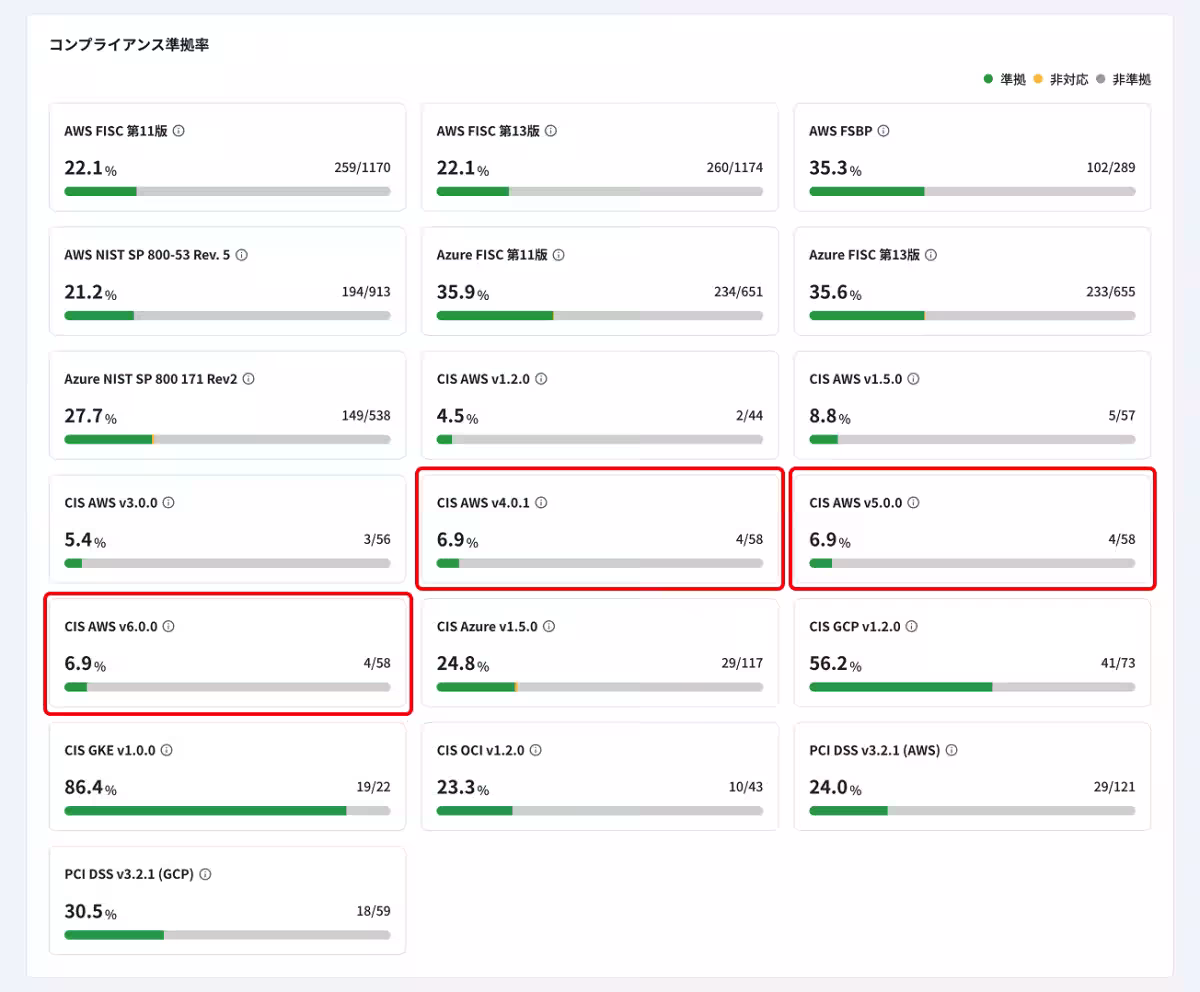
Task: Click the CIS GKE v1.0.0 progress bar
Action: pos(227,811)
